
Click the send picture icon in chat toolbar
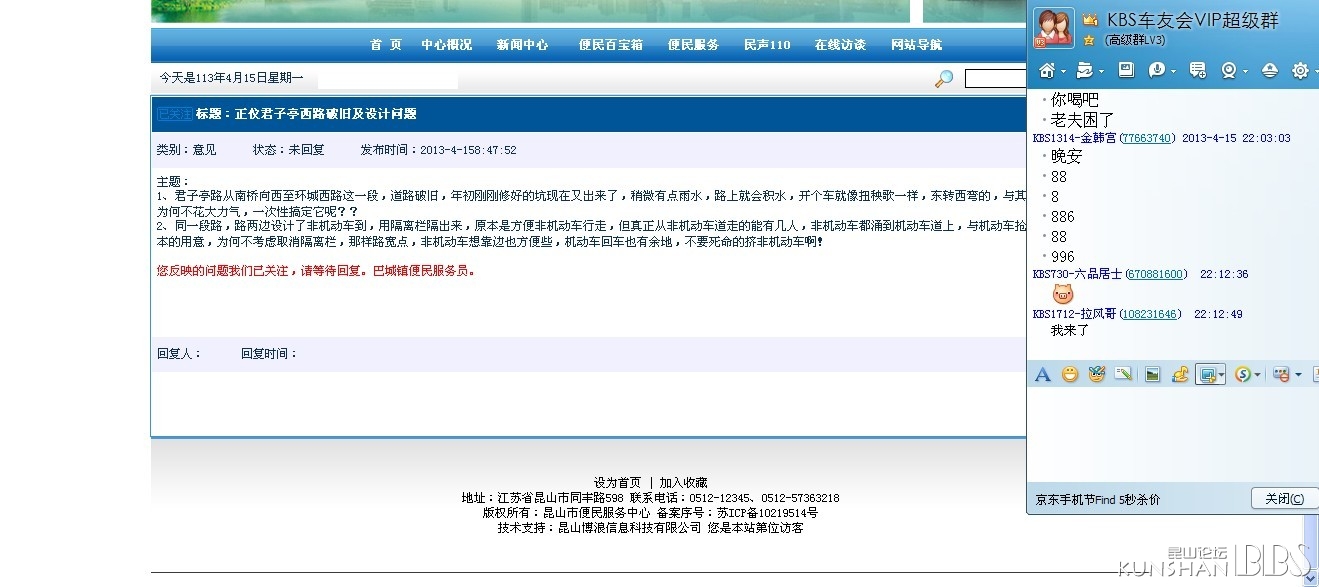click(x=1152, y=375)
